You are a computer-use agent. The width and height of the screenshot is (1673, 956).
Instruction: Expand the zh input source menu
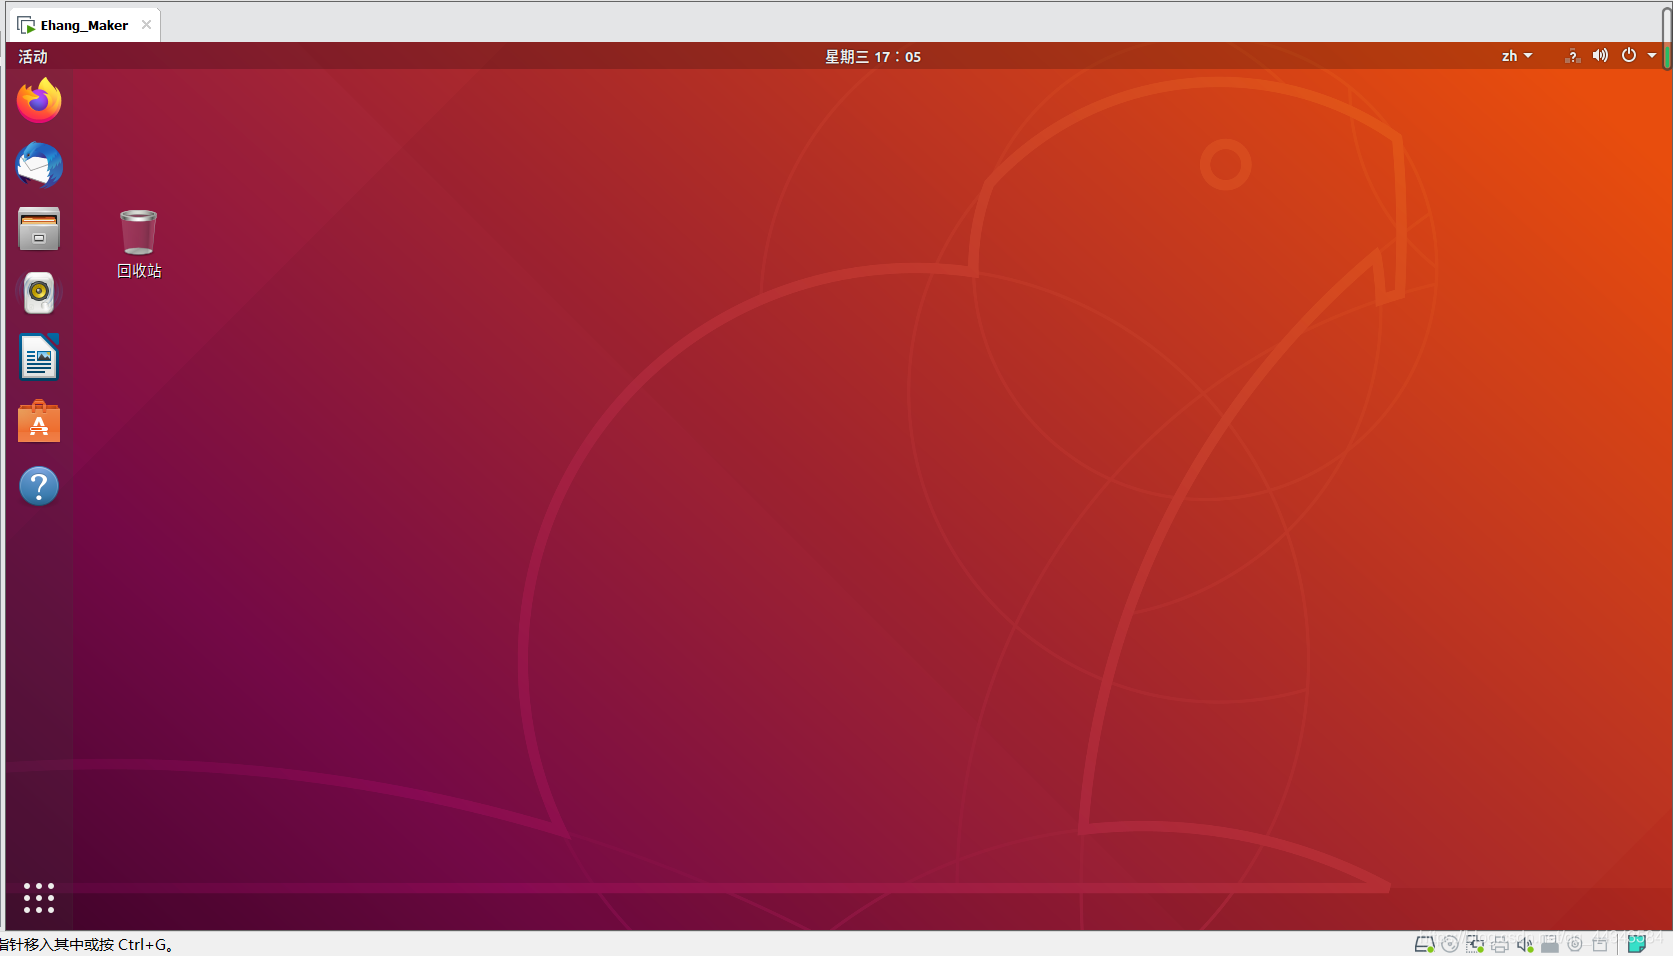[1517, 56]
